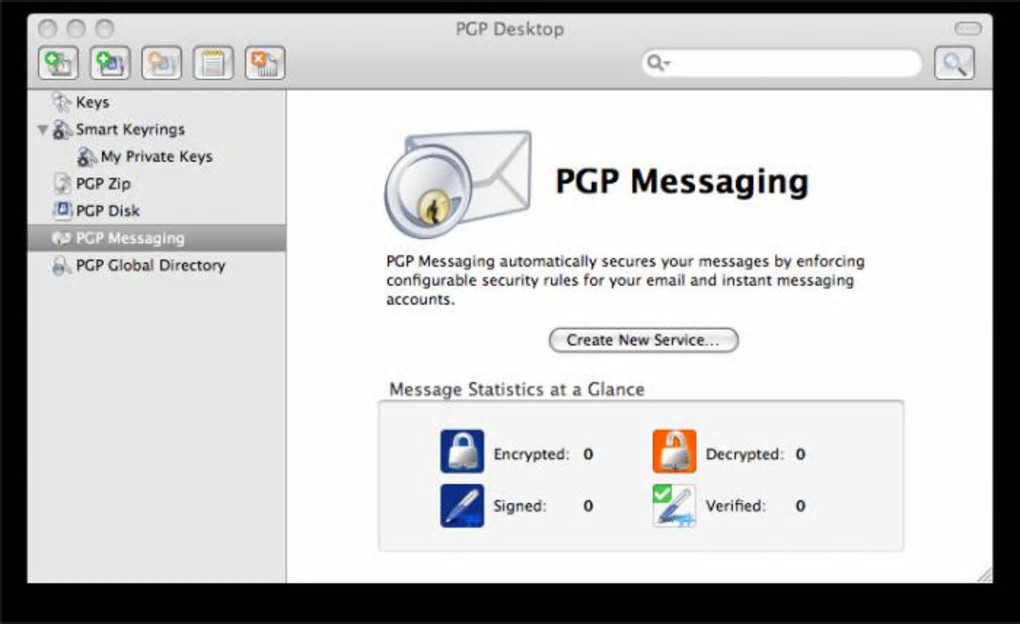Select PGP Zip in the sidebar

click(156, 184)
